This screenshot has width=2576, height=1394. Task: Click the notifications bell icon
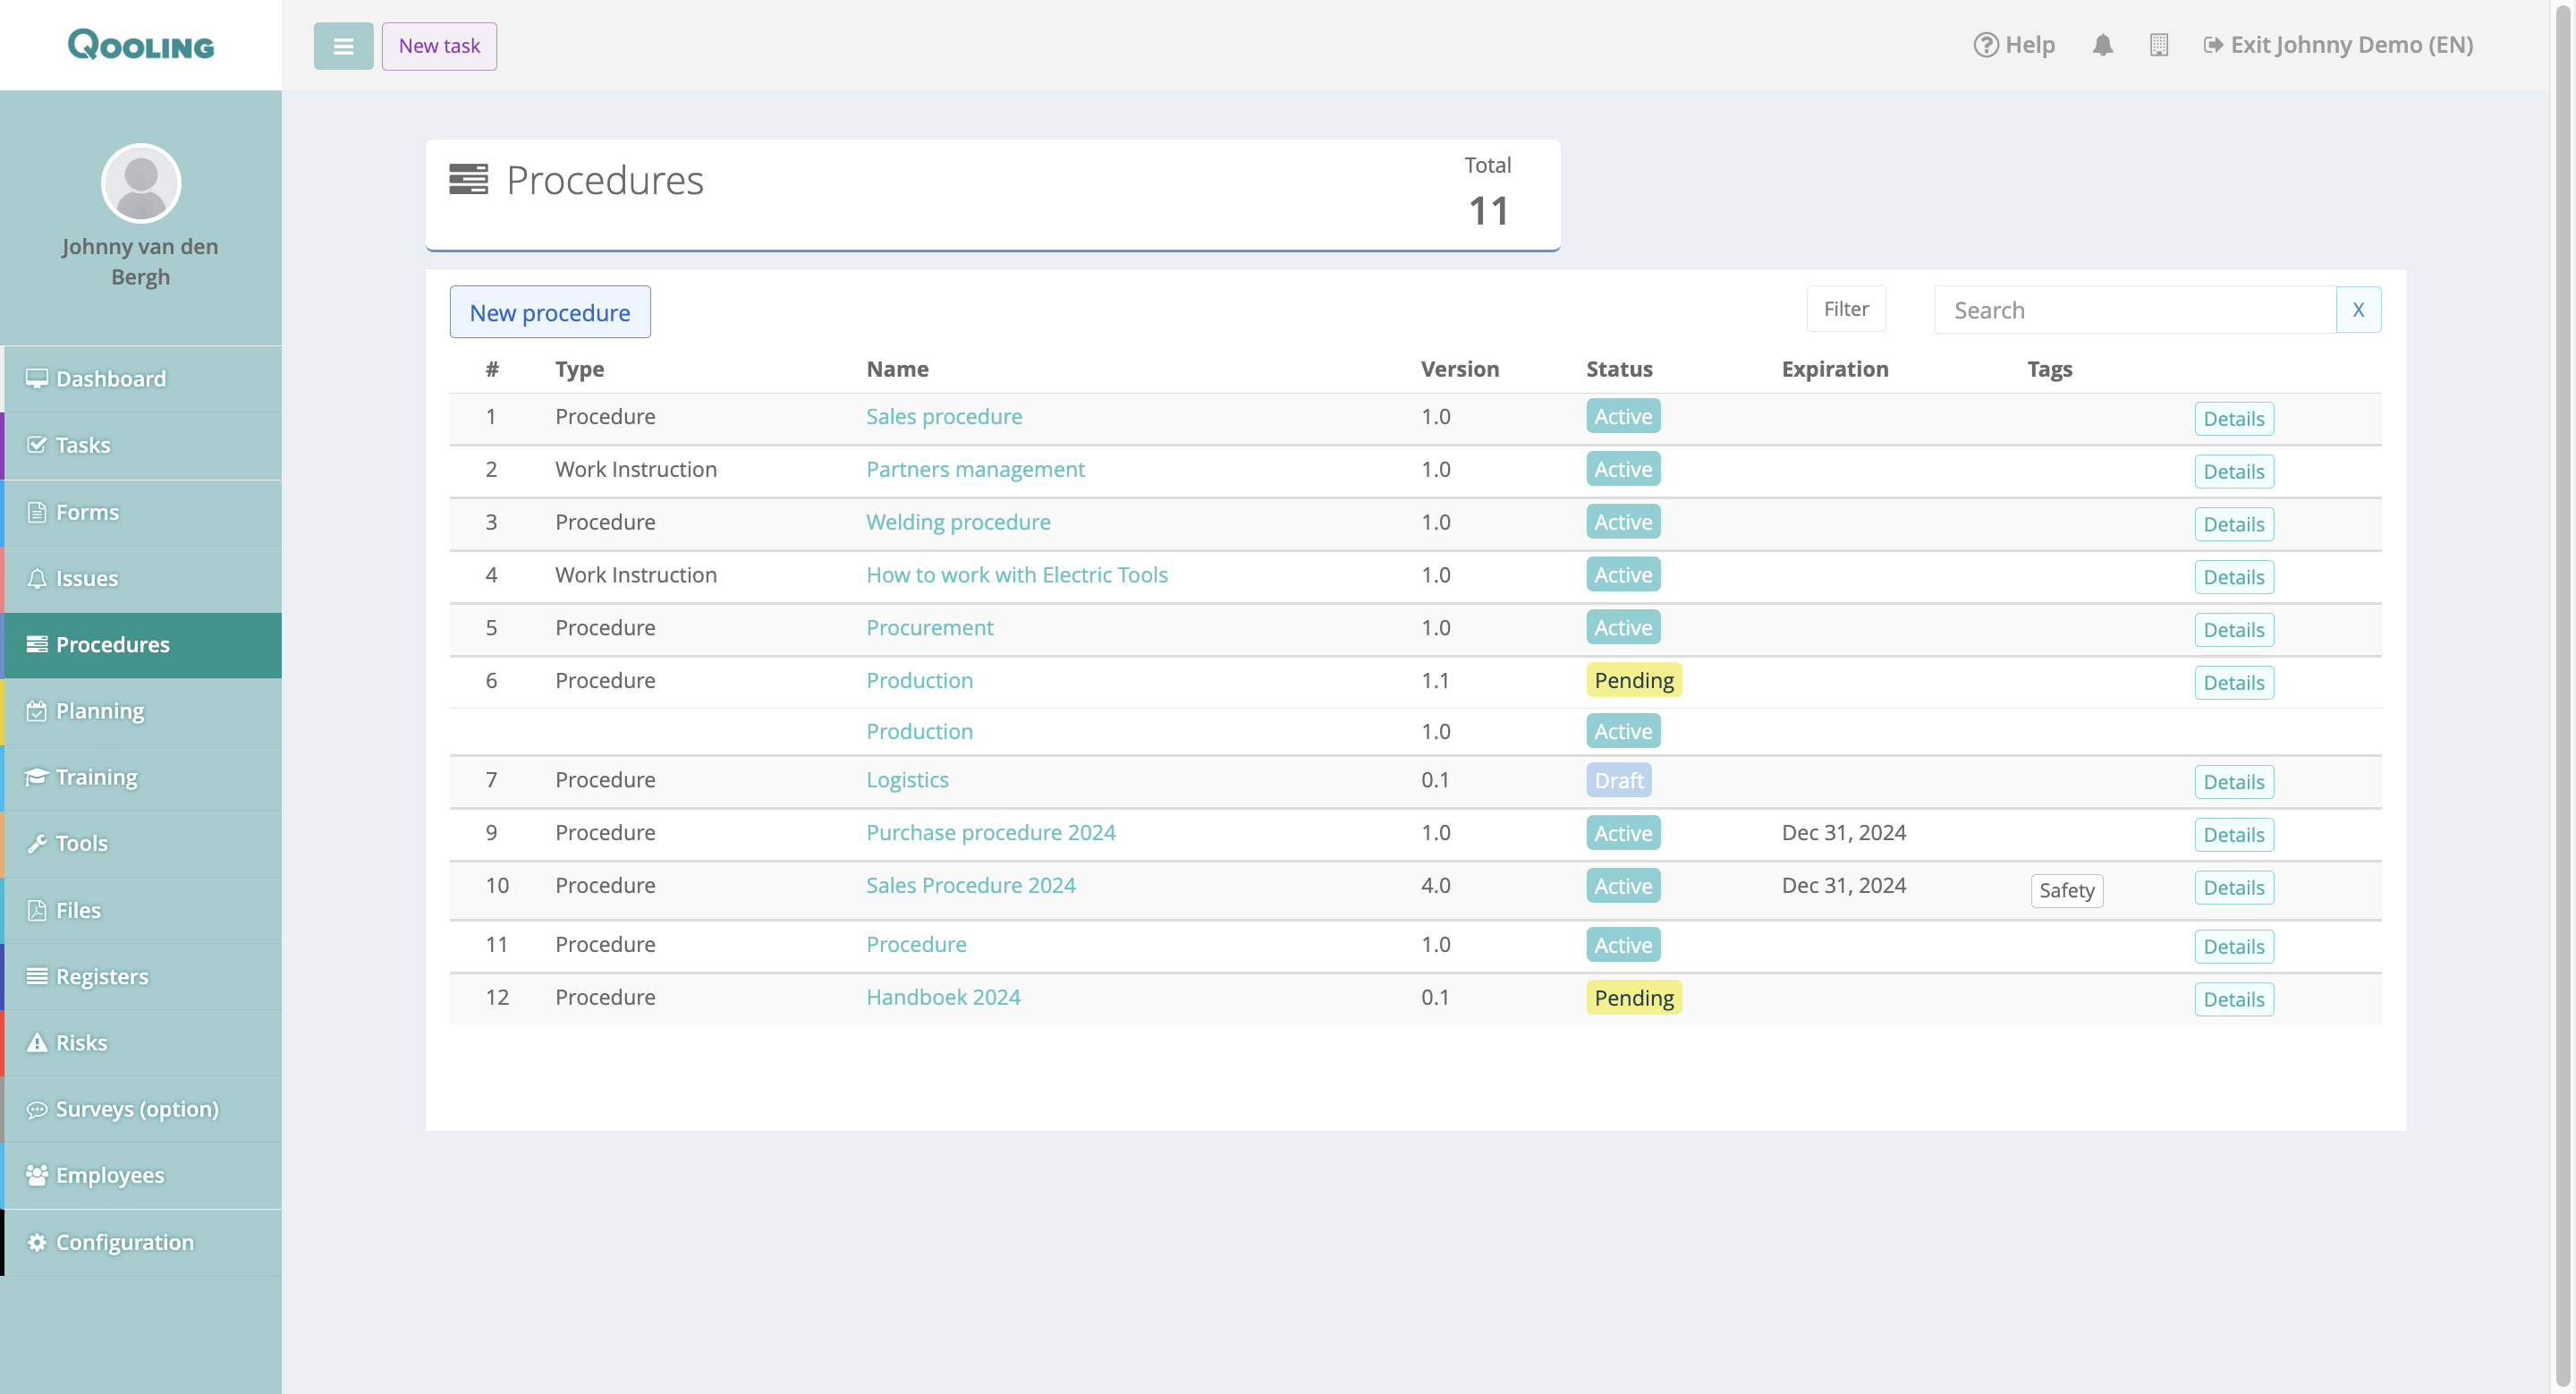click(x=2102, y=45)
